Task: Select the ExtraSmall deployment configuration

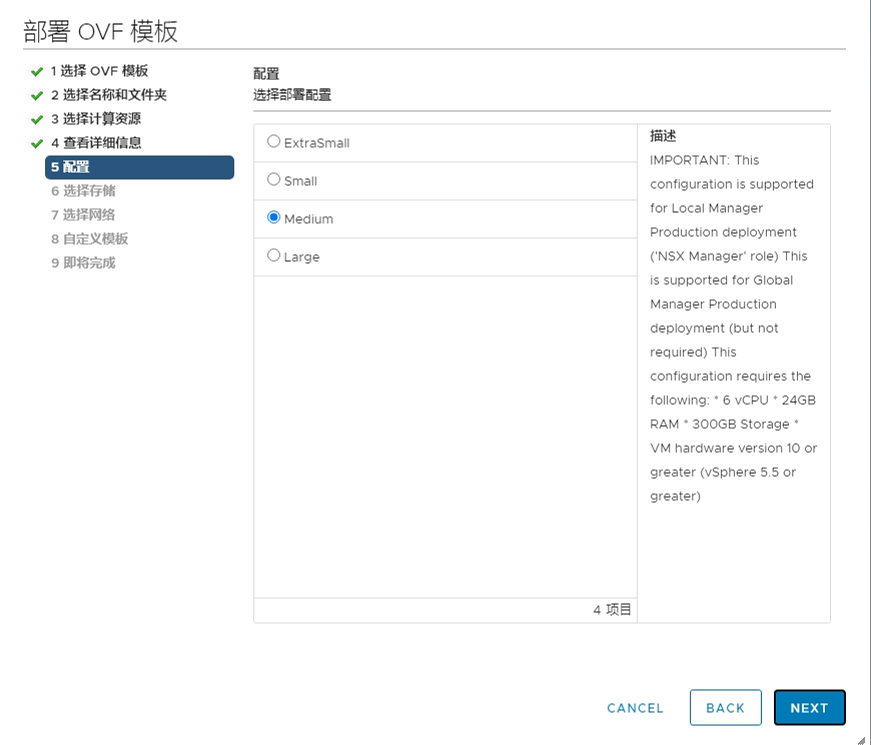Action: 274,142
